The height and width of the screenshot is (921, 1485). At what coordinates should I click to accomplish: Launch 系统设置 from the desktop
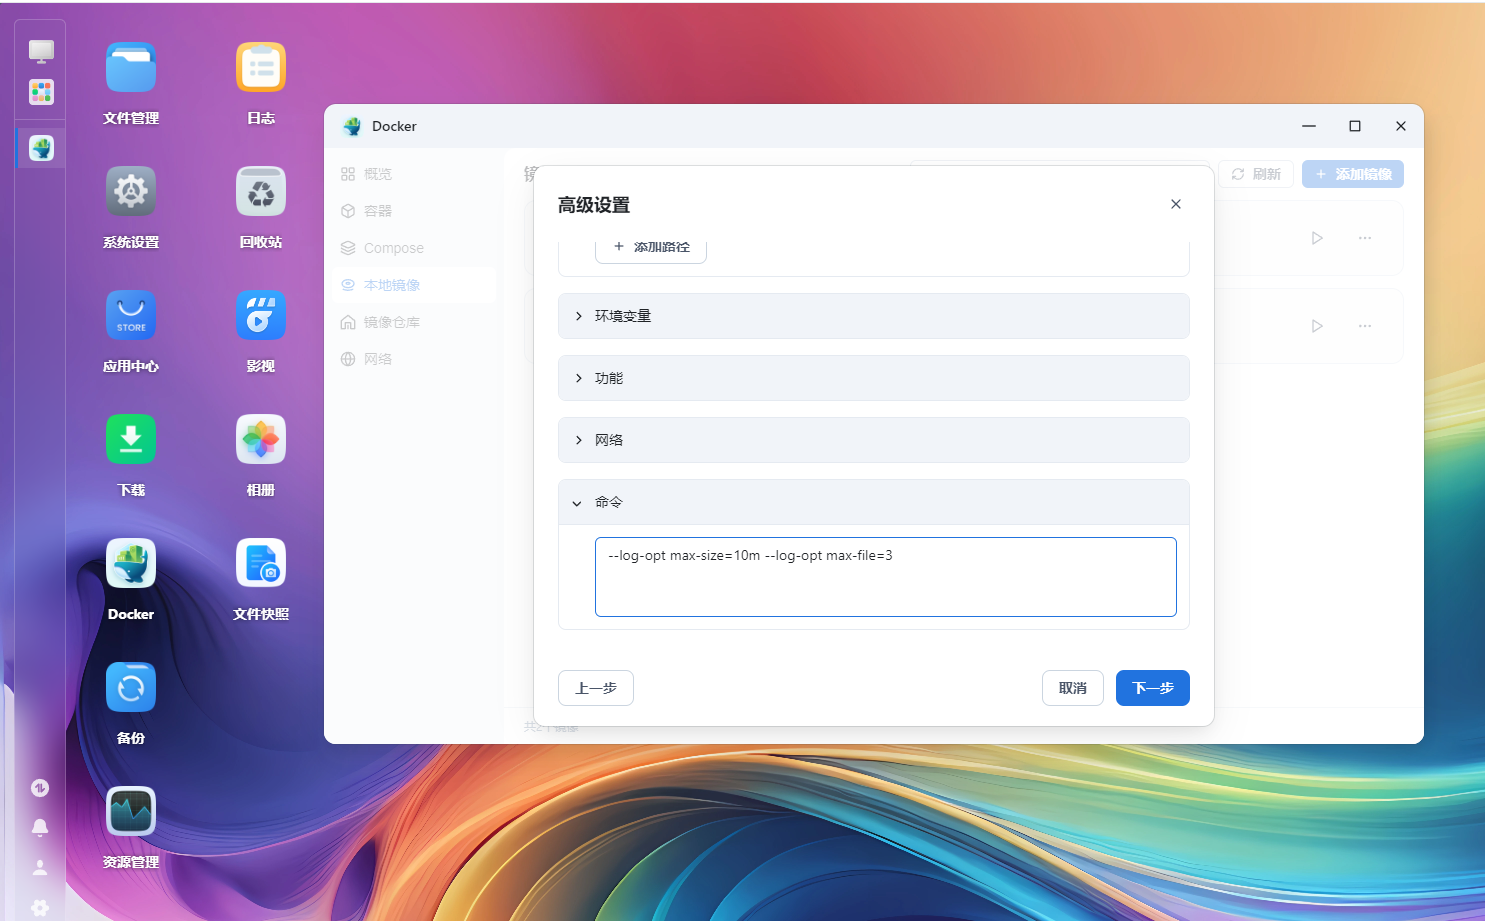click(x=131, y=192)
